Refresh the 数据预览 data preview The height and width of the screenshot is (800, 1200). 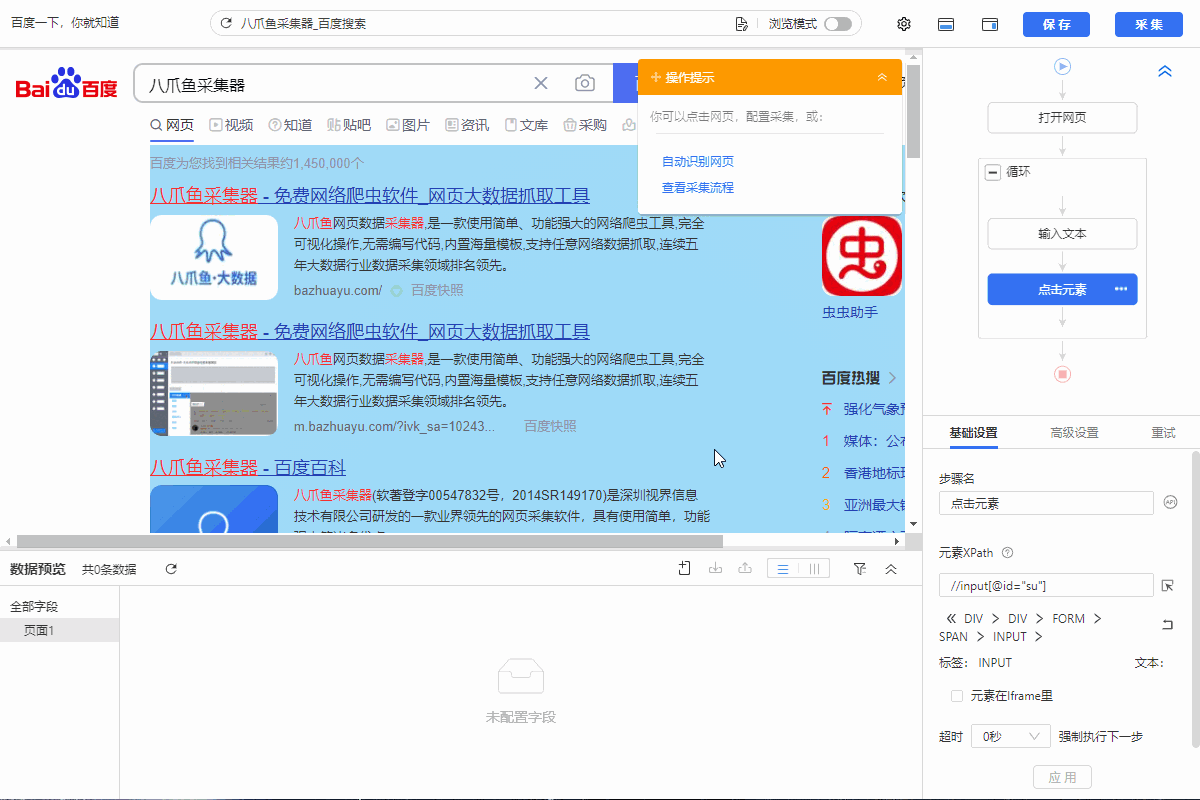[171, 569]
